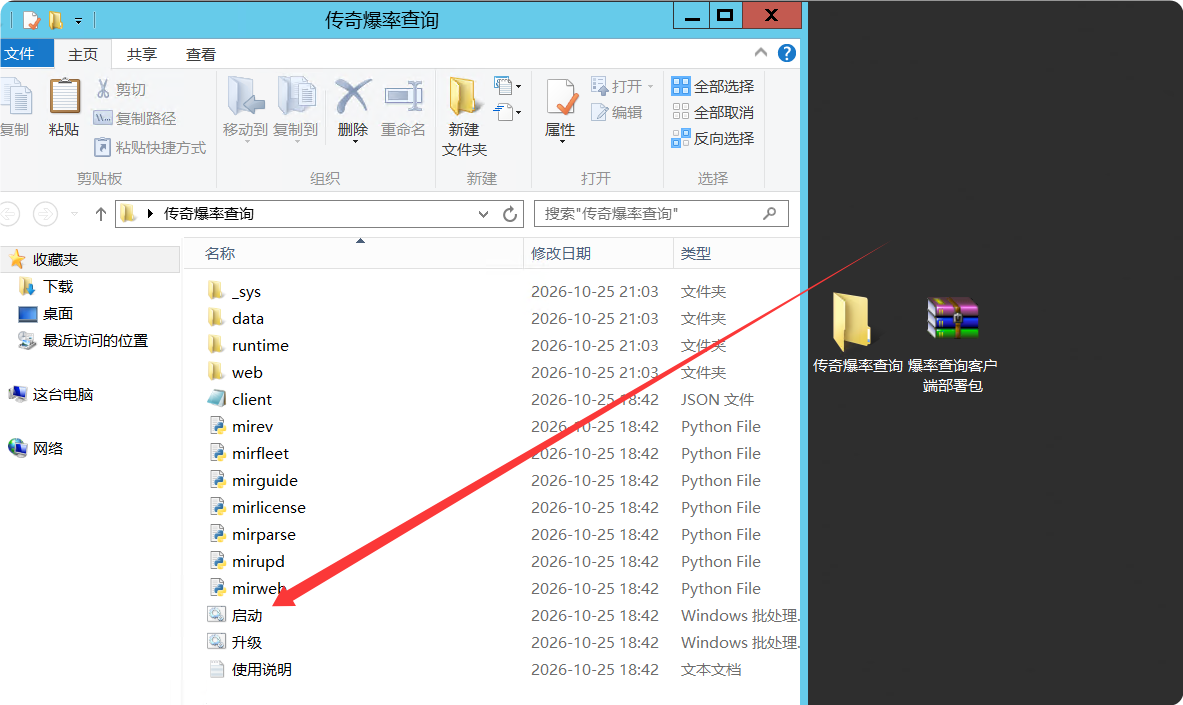Image resolution: width=1183 pixels, height=705 pixels.
Task: Click the Delete X icon
Action: tap(352, 97)
